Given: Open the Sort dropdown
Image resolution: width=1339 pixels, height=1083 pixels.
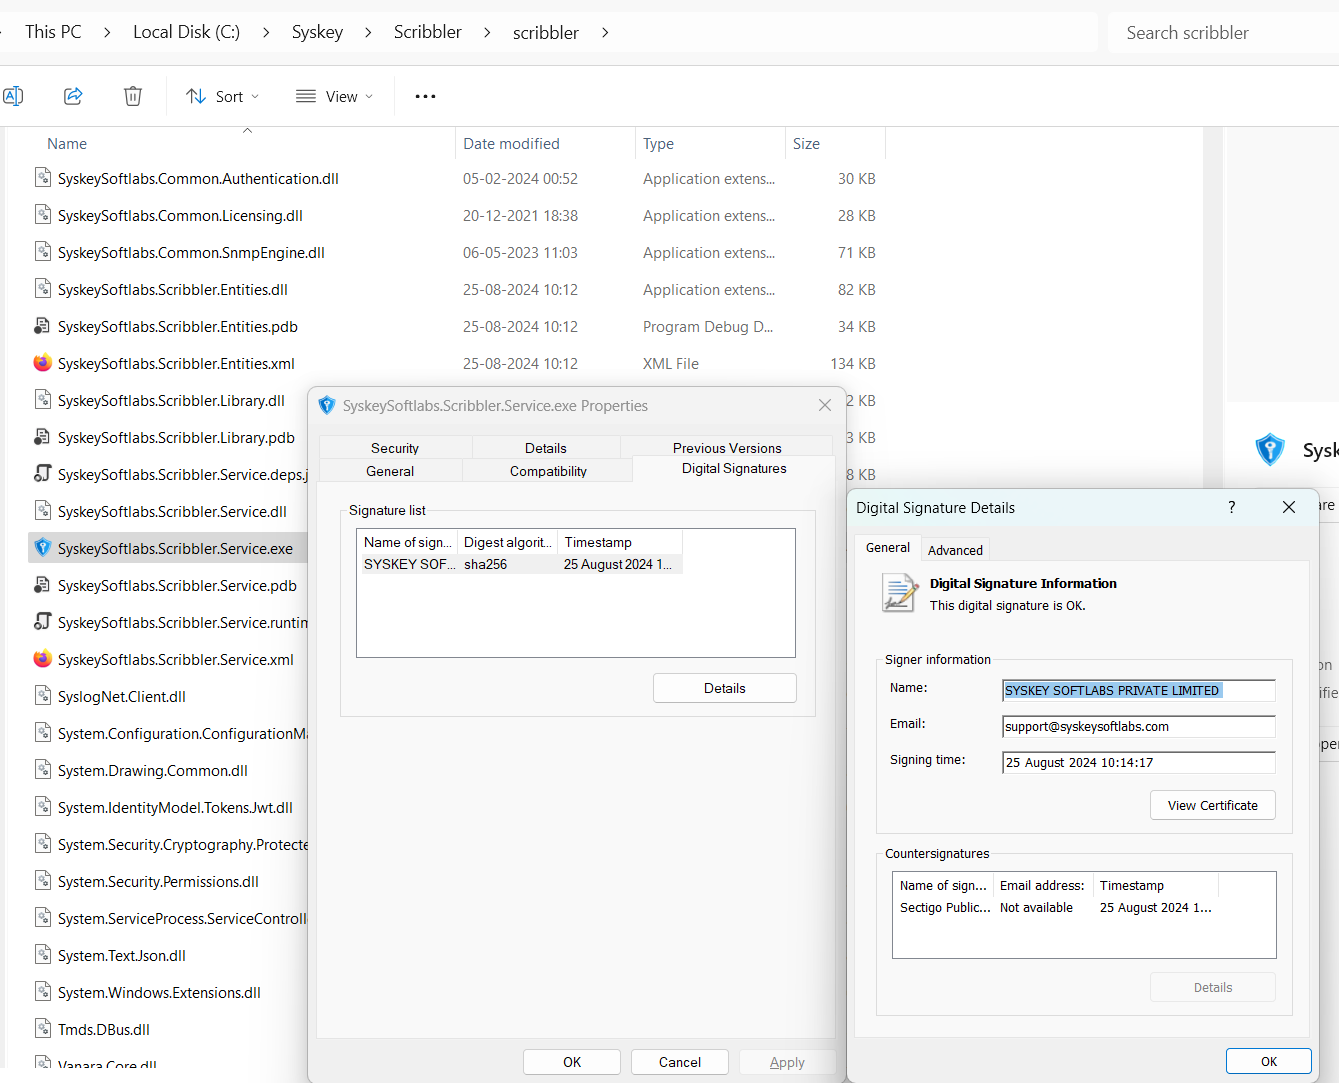Looking at the screenshot, I should tap(222, 95).
